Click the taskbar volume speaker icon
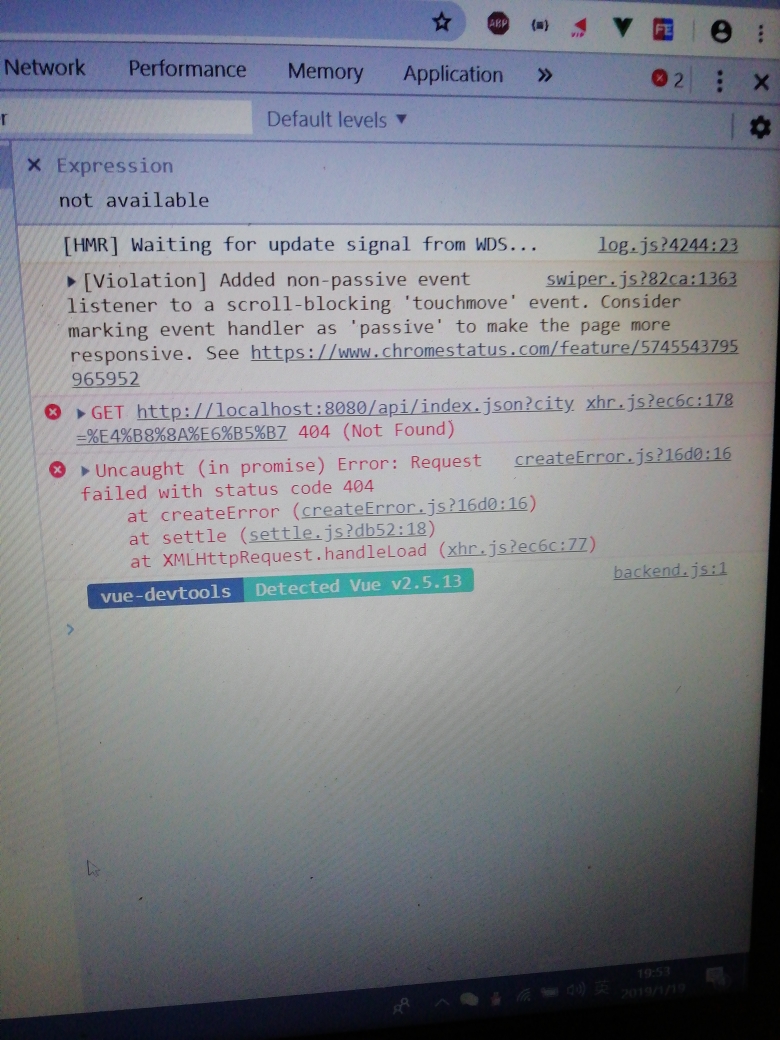 click(x=576, y=991)
